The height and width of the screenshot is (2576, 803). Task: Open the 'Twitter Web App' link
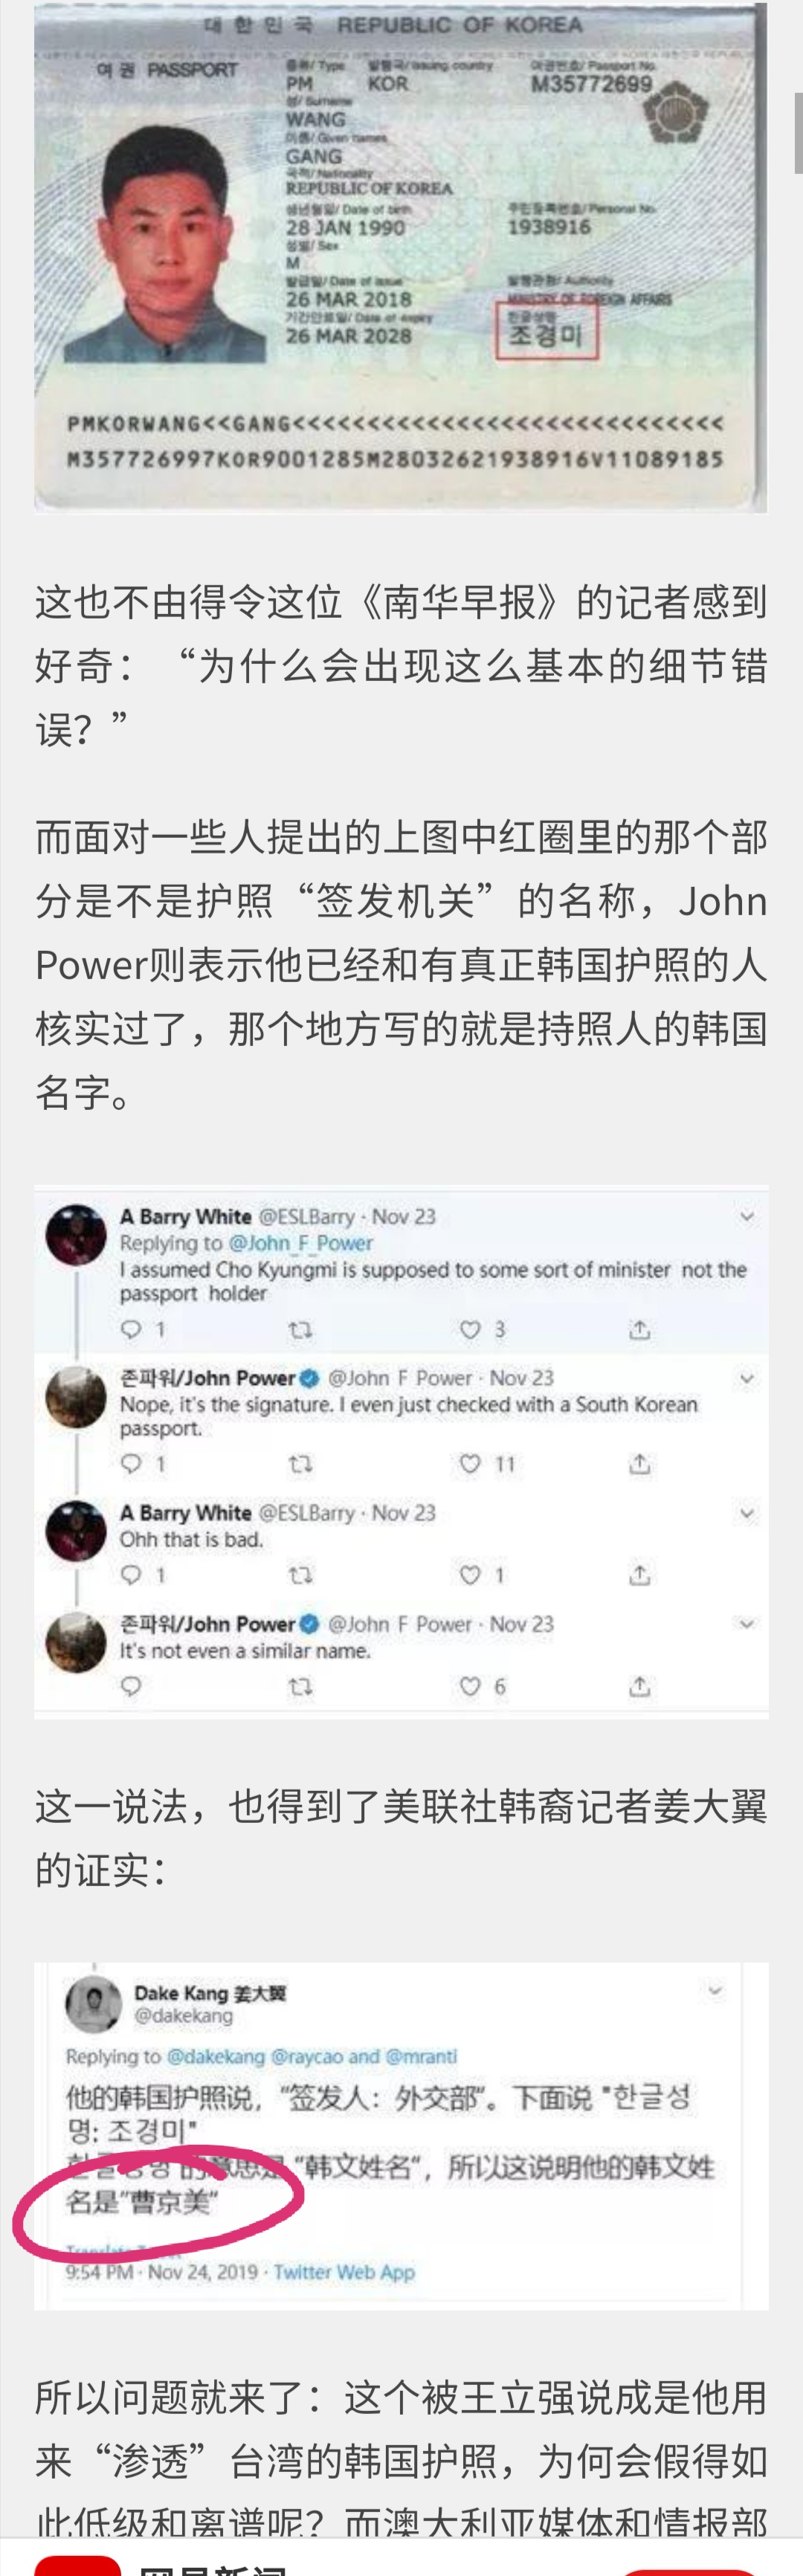coord(344,2272)
